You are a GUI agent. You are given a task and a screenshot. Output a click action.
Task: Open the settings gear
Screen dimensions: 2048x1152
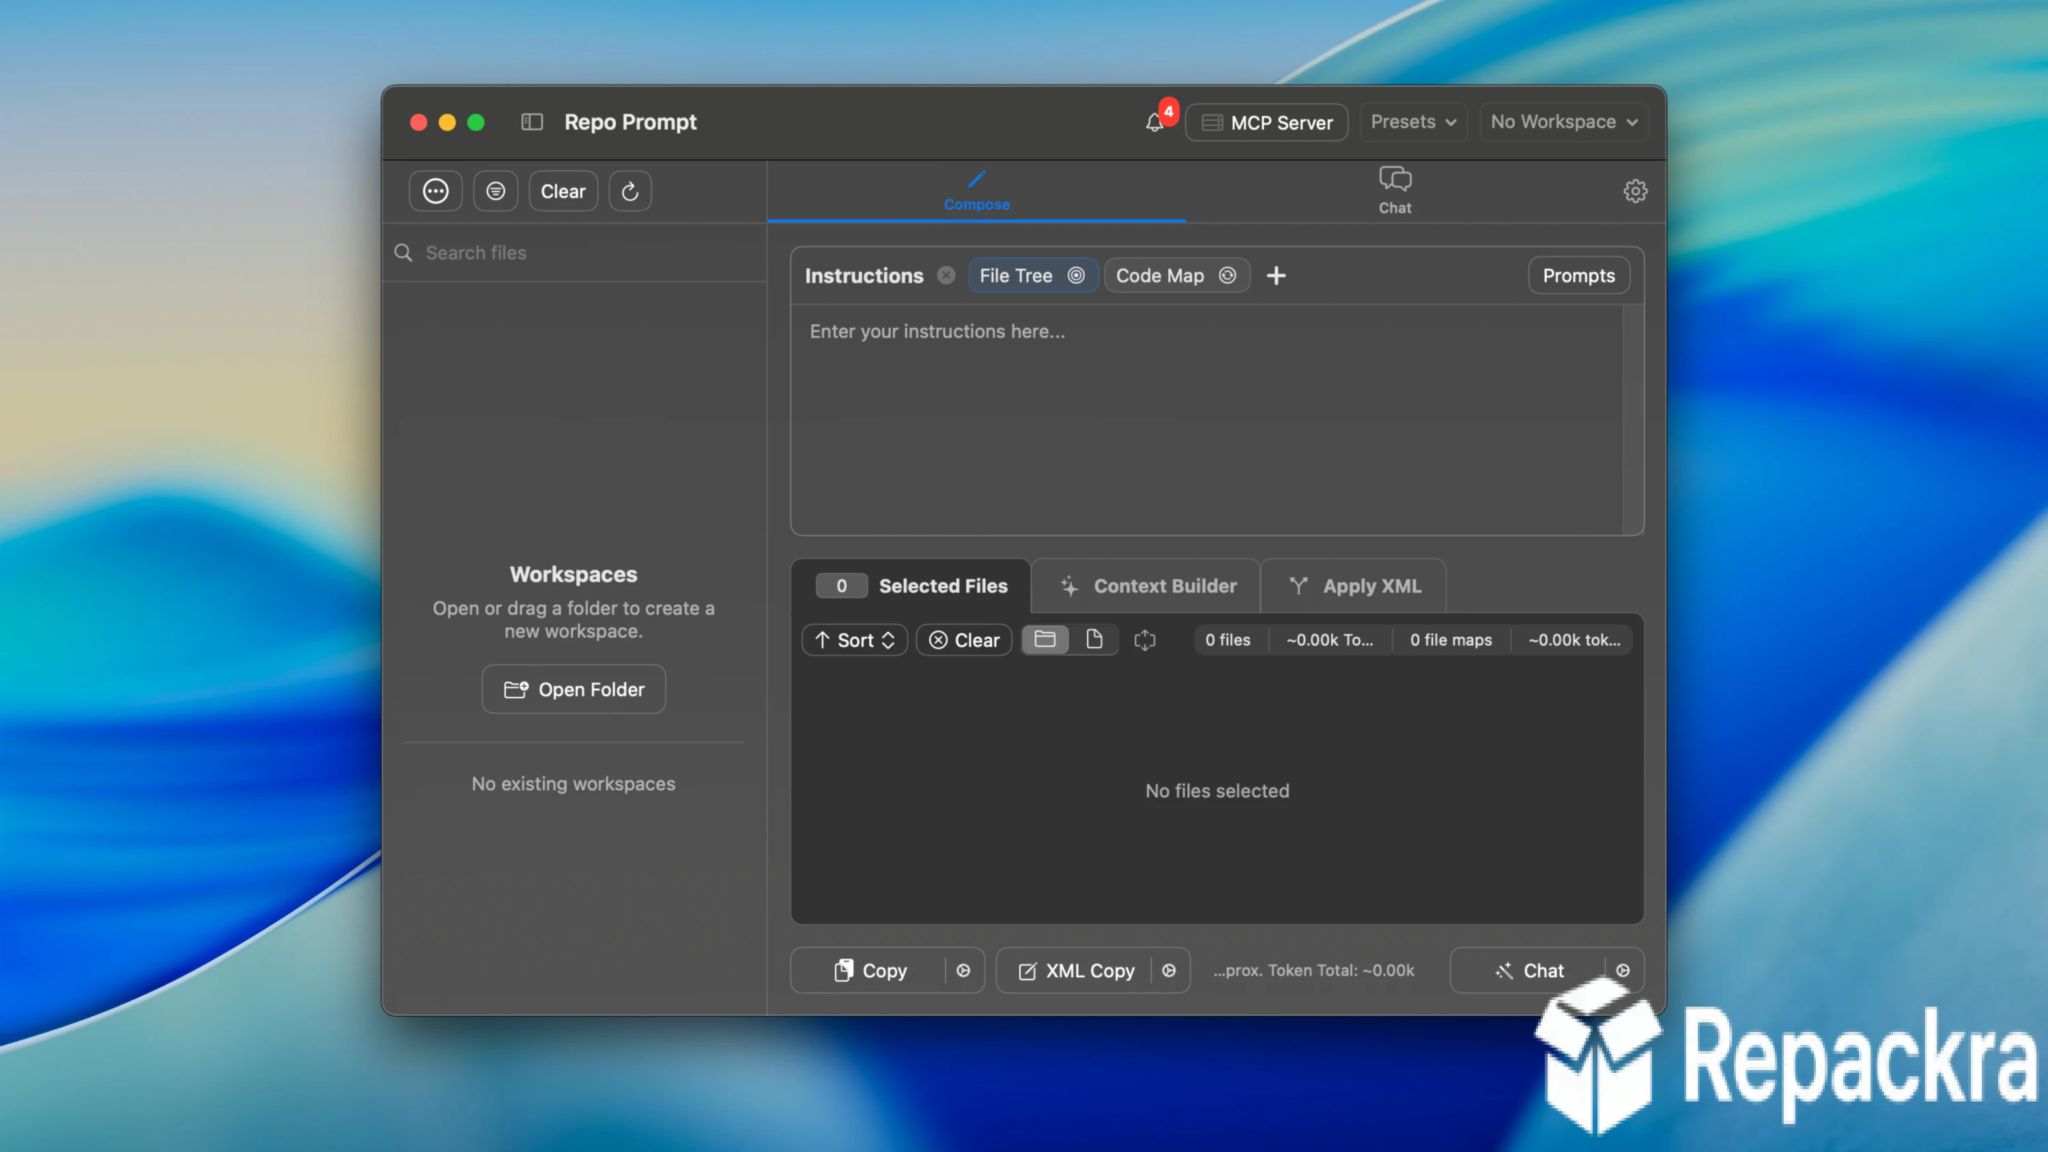point(1635,191)
